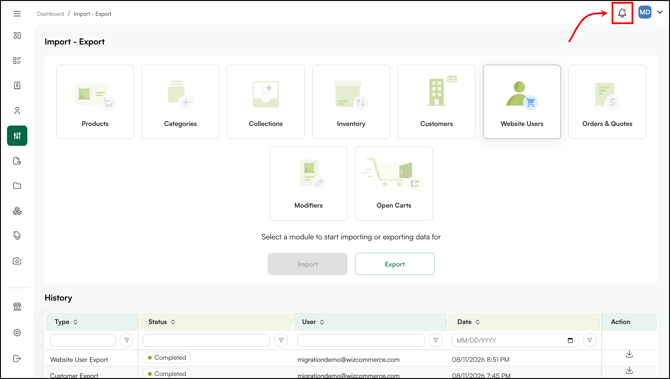This screenshot has height=379, width=670.
Task: Sort history by User column
Action: click(322, 322)
